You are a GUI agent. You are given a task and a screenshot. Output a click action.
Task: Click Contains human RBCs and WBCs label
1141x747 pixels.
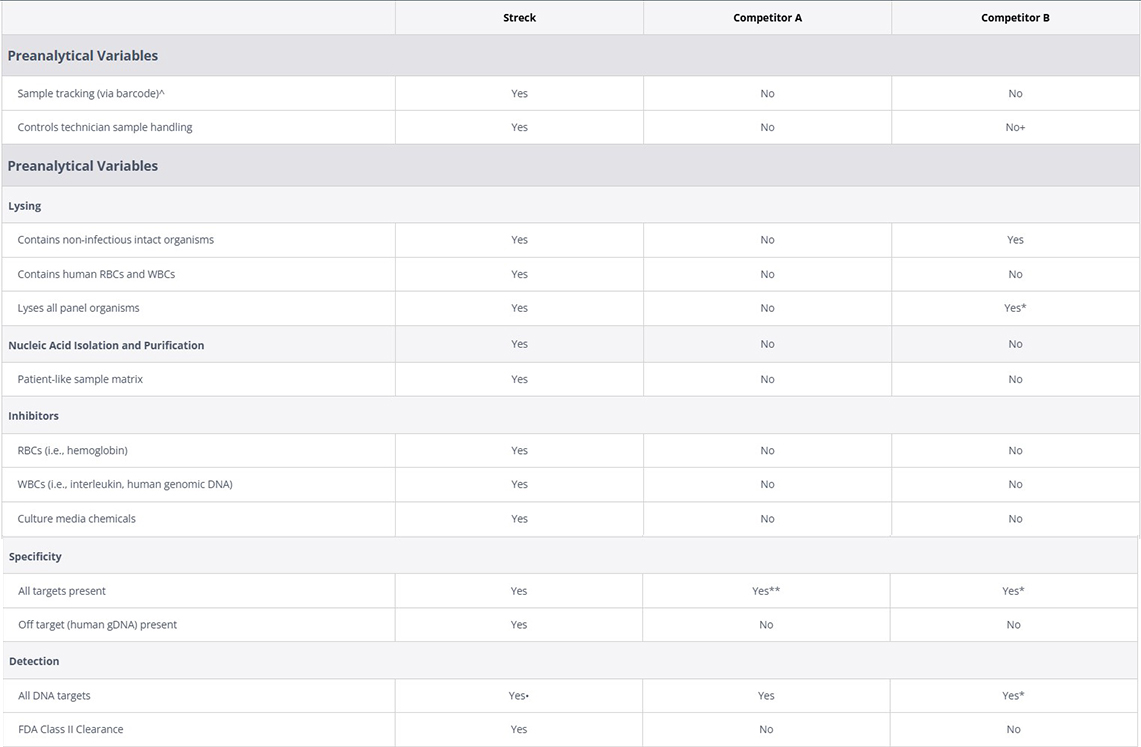[96, 274]
